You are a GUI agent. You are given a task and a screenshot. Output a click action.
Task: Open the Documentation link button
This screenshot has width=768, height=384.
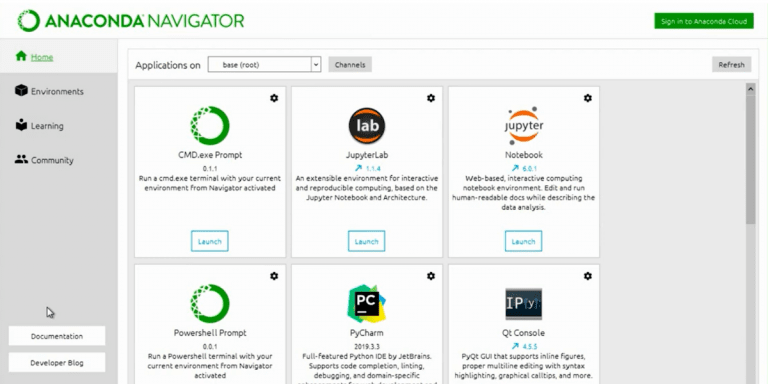coord(57,336)
